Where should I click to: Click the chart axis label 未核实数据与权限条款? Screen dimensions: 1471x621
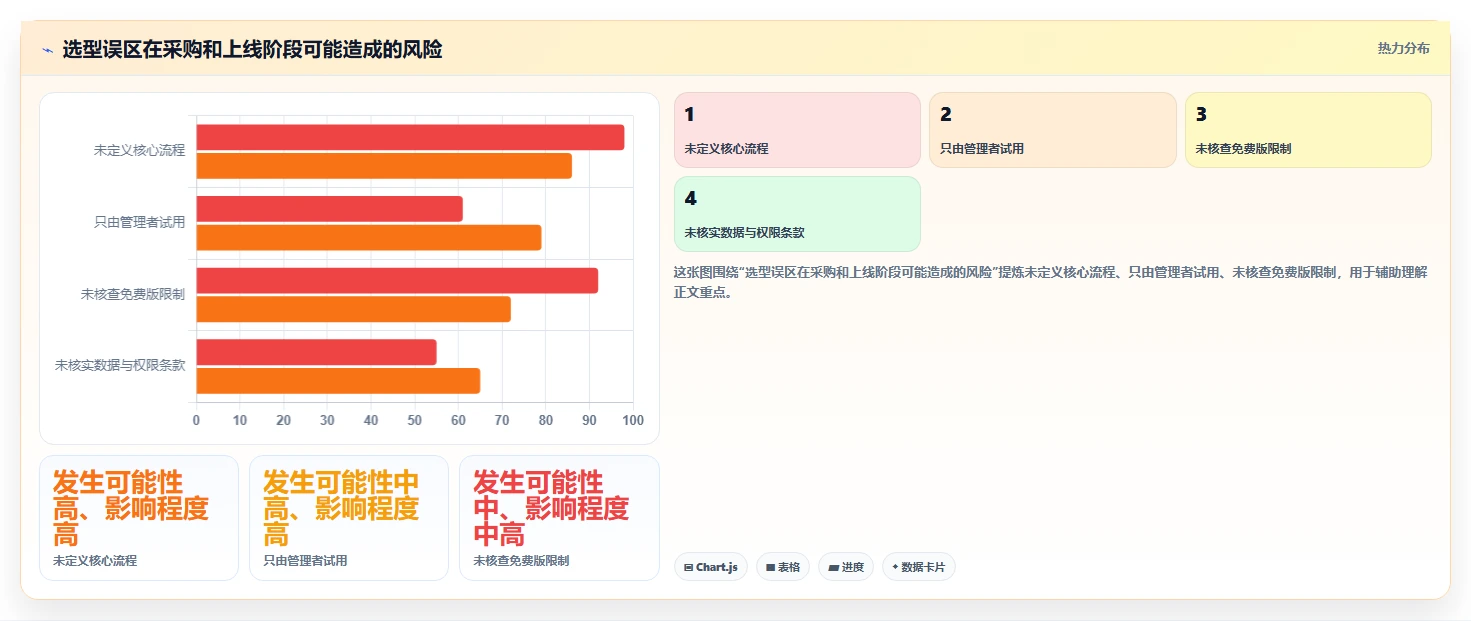[x=120, y=365]
